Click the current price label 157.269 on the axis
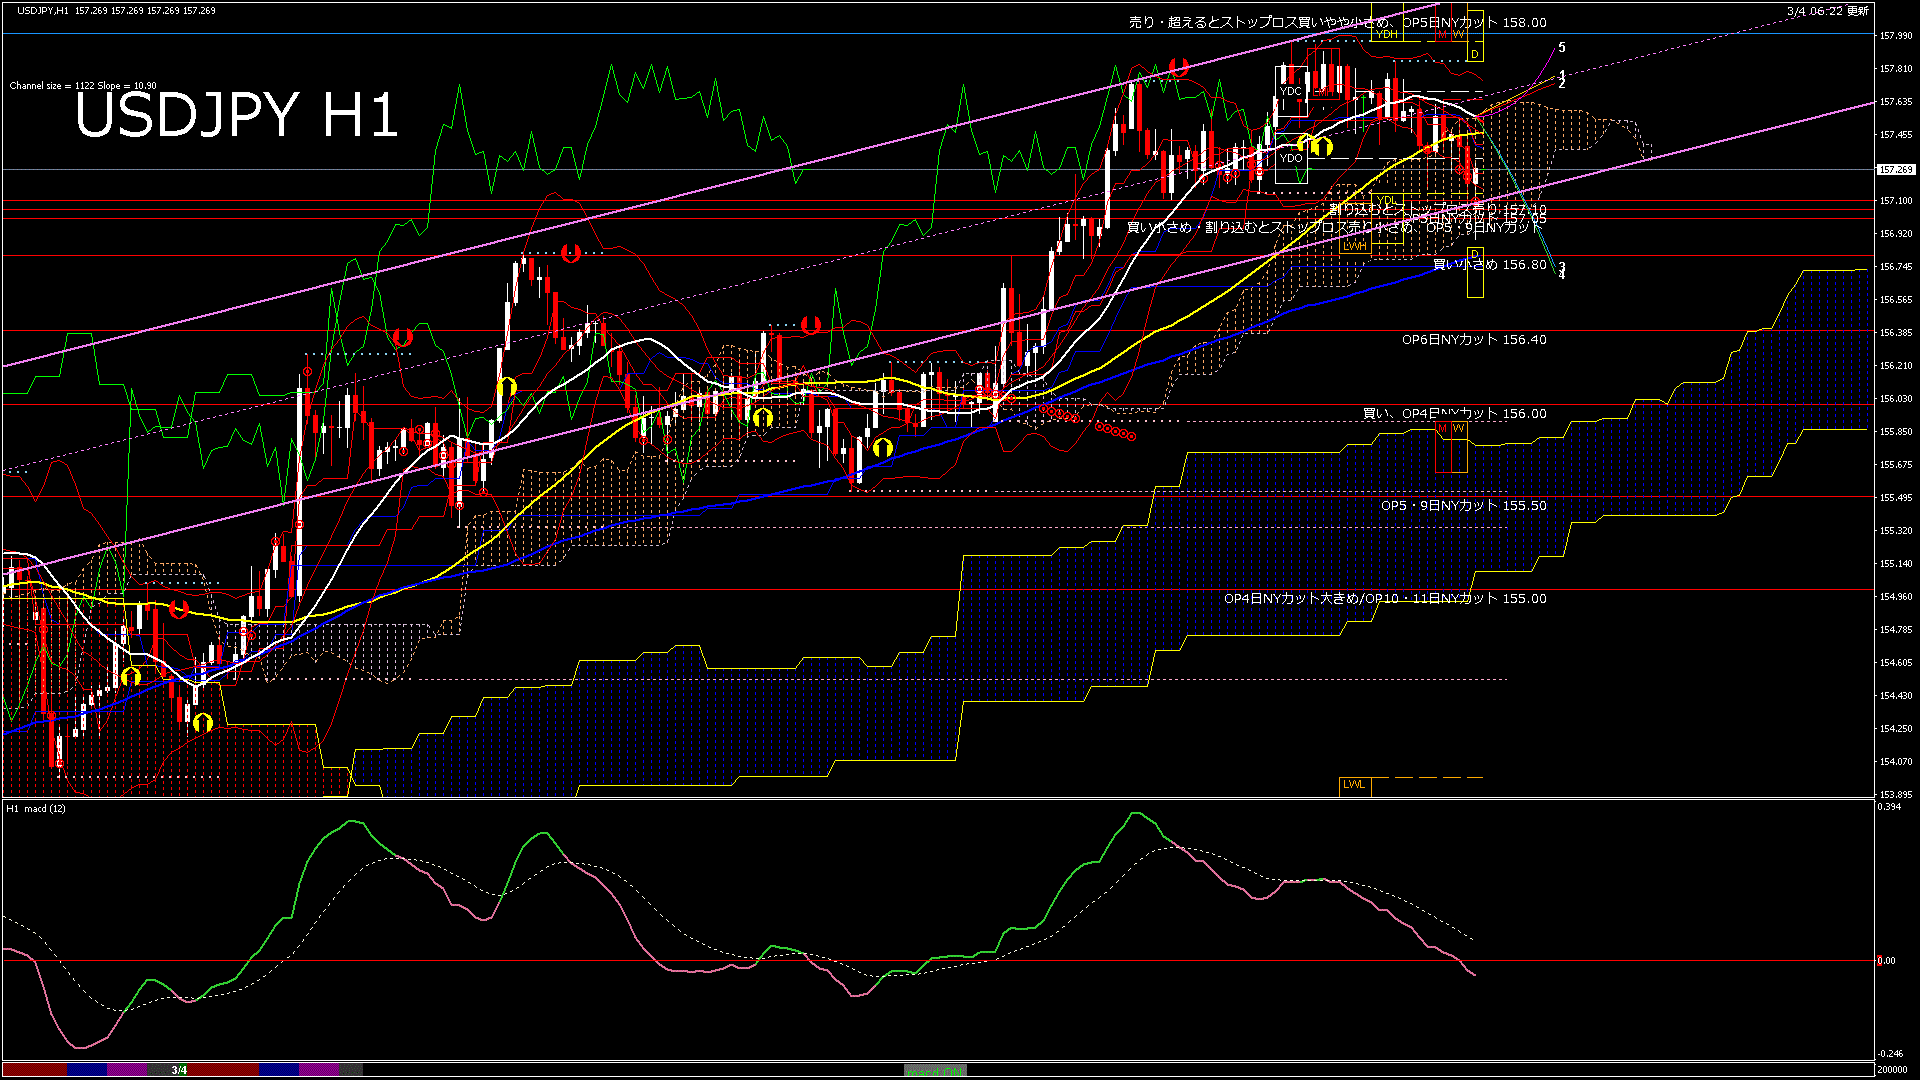This screenshot has width=1920, height=1080. pyautogui.click(x=1896, y=170)
